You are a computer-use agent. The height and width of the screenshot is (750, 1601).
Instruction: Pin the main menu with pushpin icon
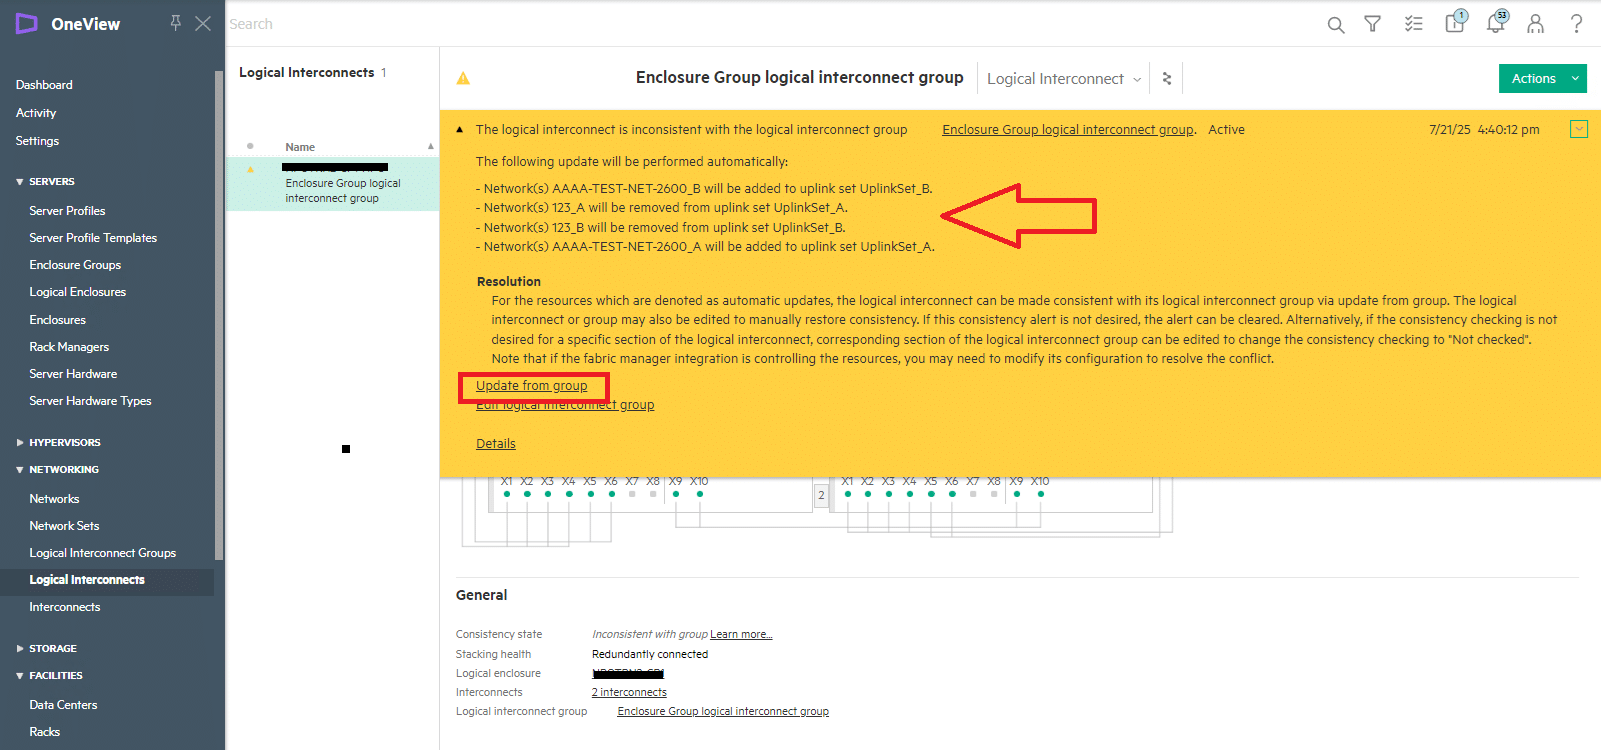click(x=176, y=23)
